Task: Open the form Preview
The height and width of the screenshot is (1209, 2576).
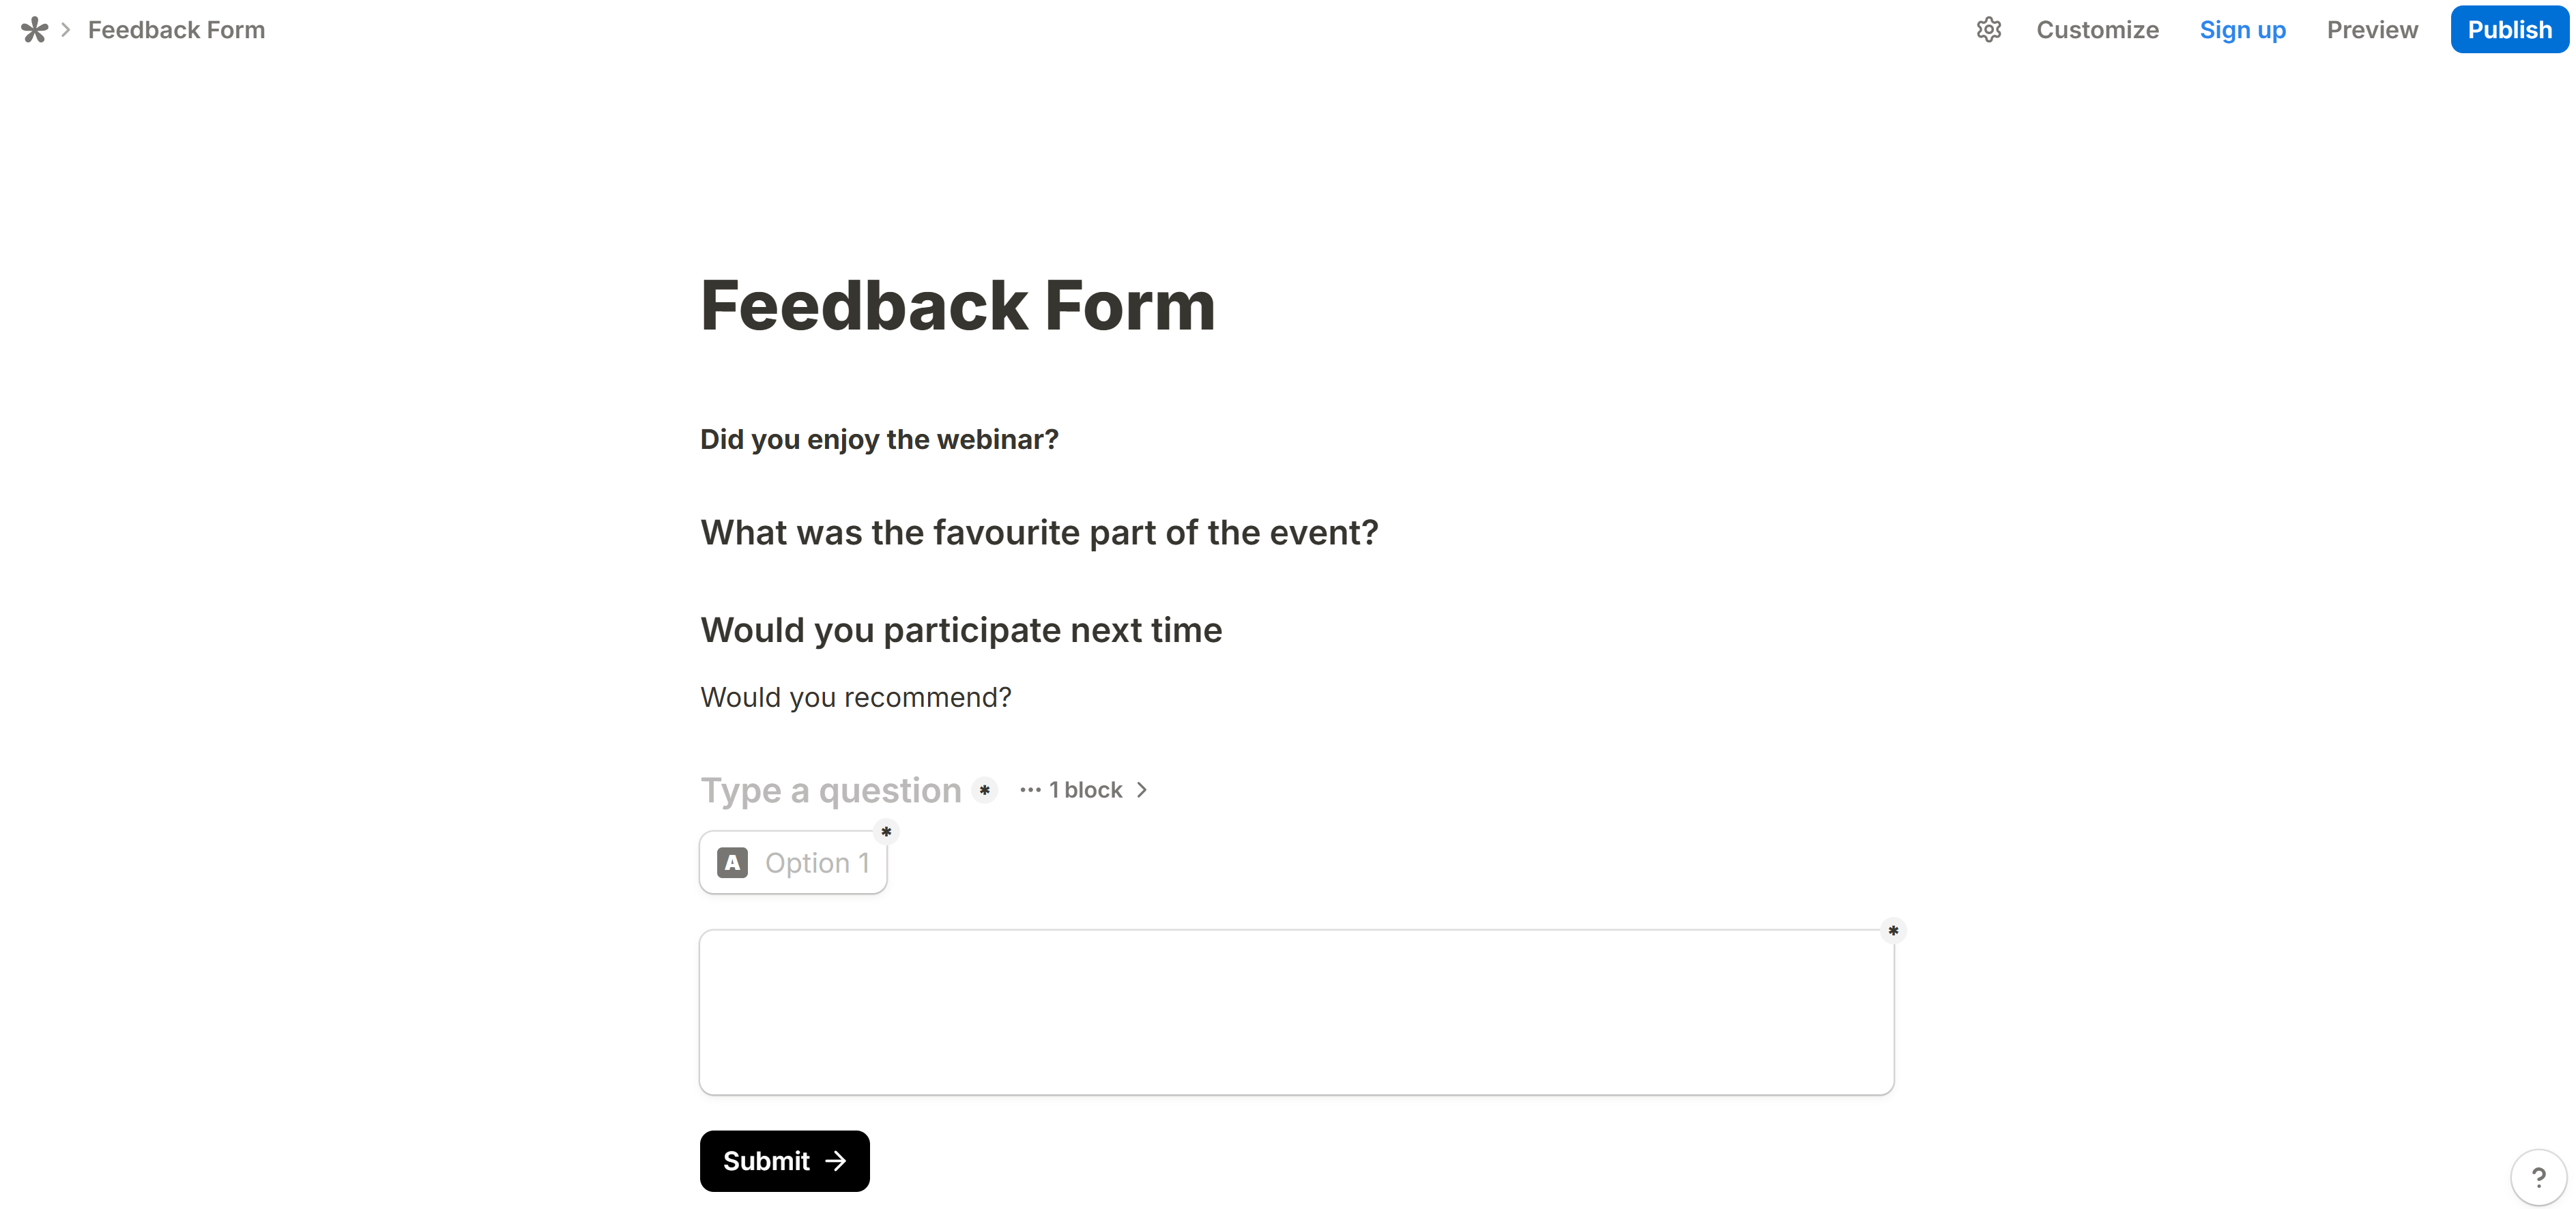Action: 2371,30
